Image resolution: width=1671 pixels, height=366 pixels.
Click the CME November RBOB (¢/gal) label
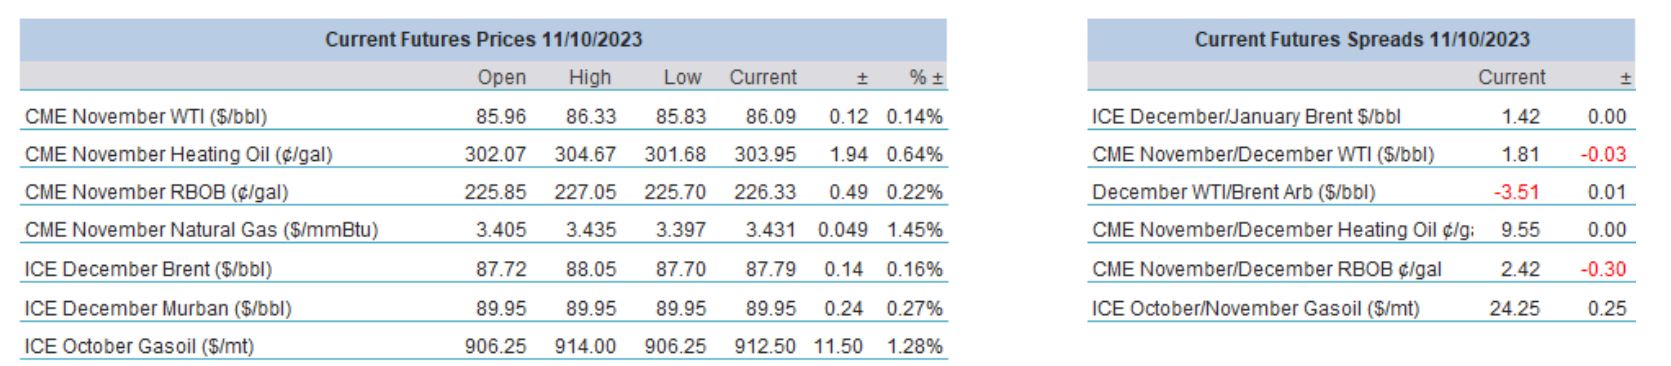(156, 192)
